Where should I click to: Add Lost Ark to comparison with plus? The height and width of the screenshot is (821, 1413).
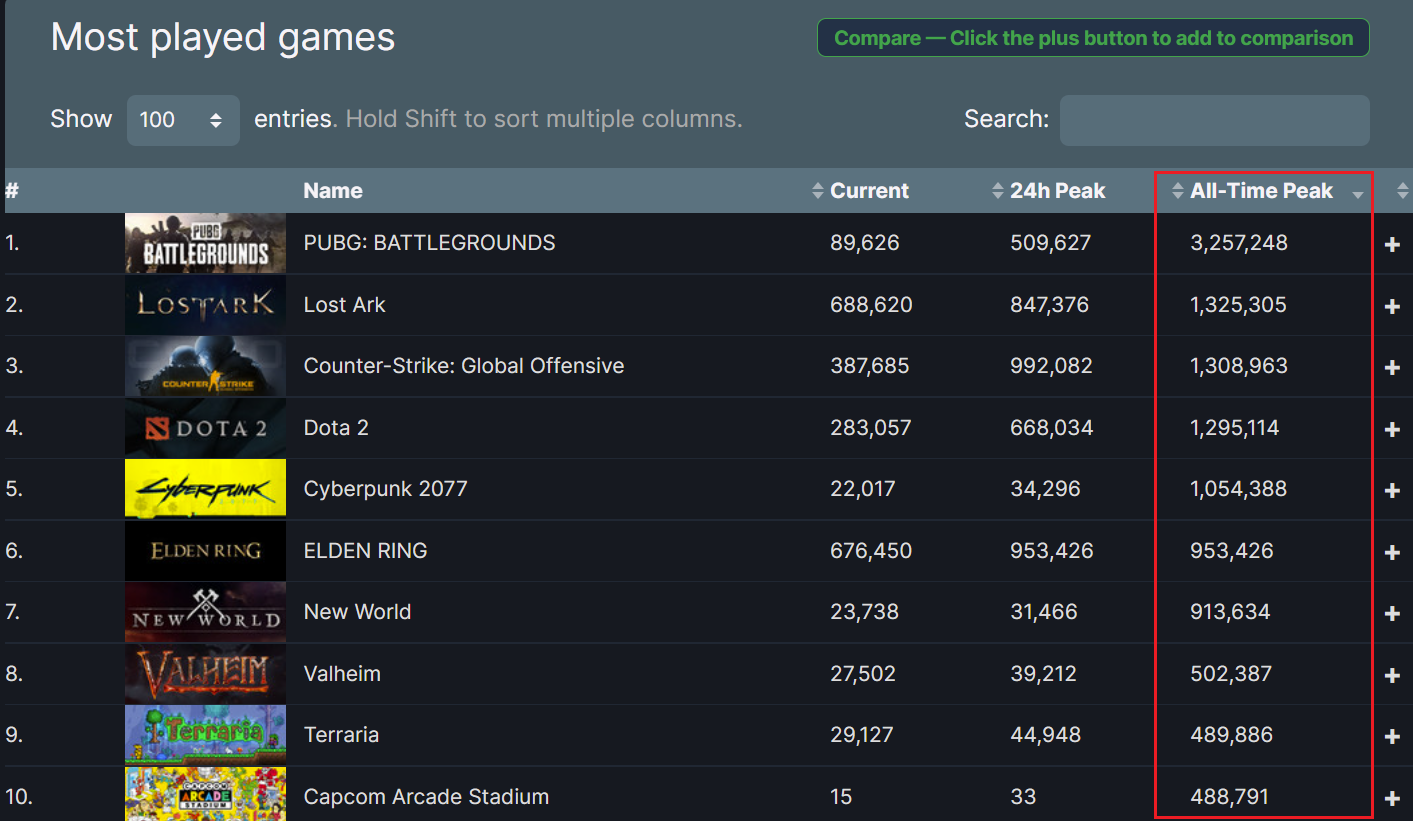1392,307
